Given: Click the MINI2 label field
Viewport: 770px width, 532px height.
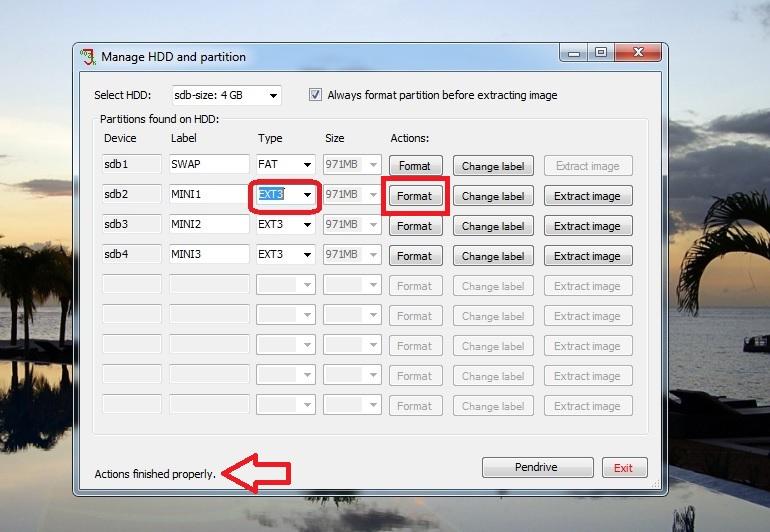Looking at the screenshot, I should (x=209, y=224).
